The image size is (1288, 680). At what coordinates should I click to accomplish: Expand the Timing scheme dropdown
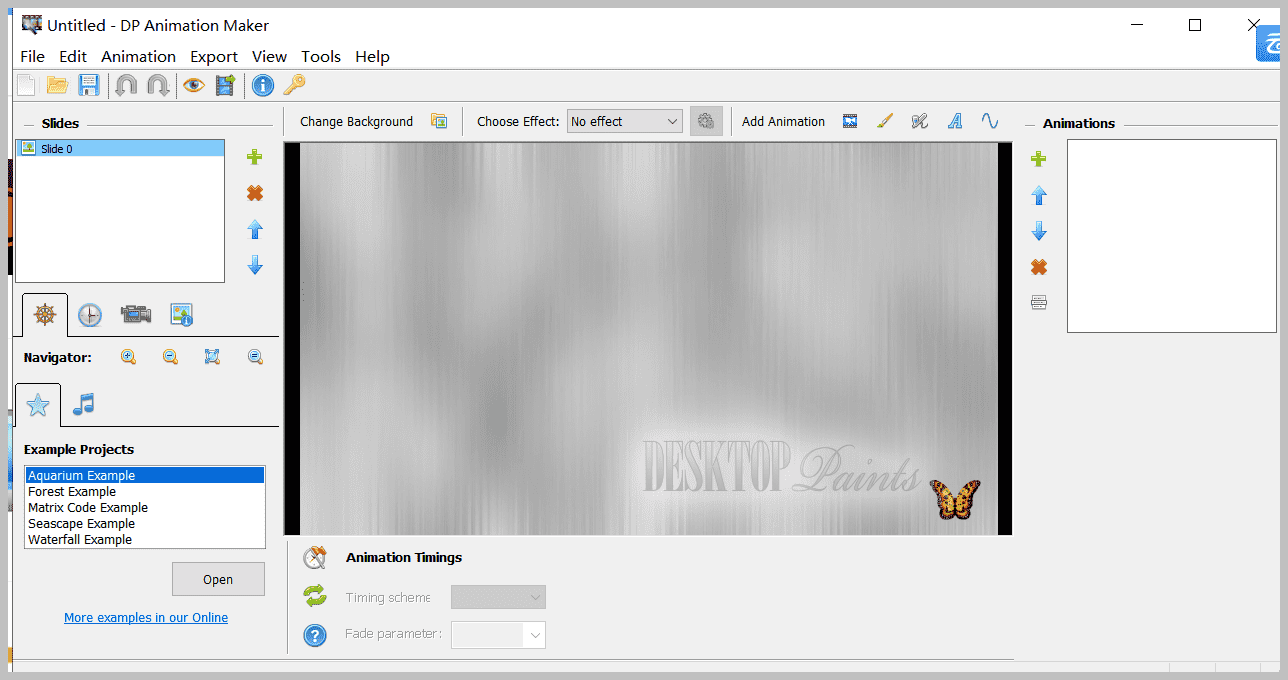pyautogui.click(x=497, y=596)
